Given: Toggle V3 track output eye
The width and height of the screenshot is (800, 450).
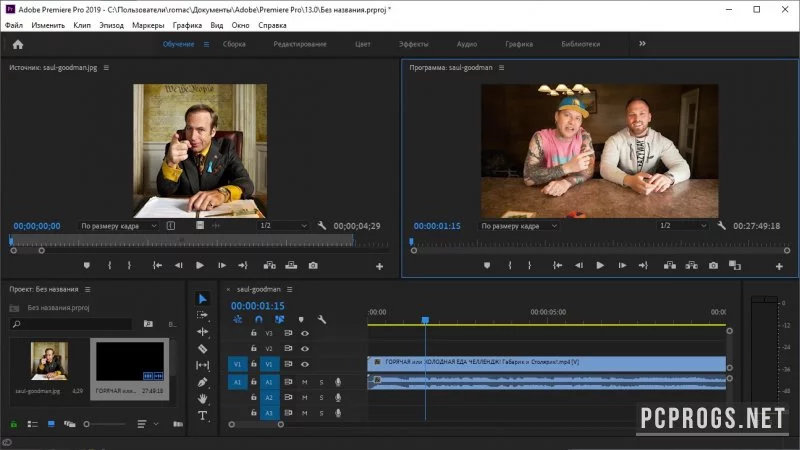Looking at the screenshot, I should point(305,333).
